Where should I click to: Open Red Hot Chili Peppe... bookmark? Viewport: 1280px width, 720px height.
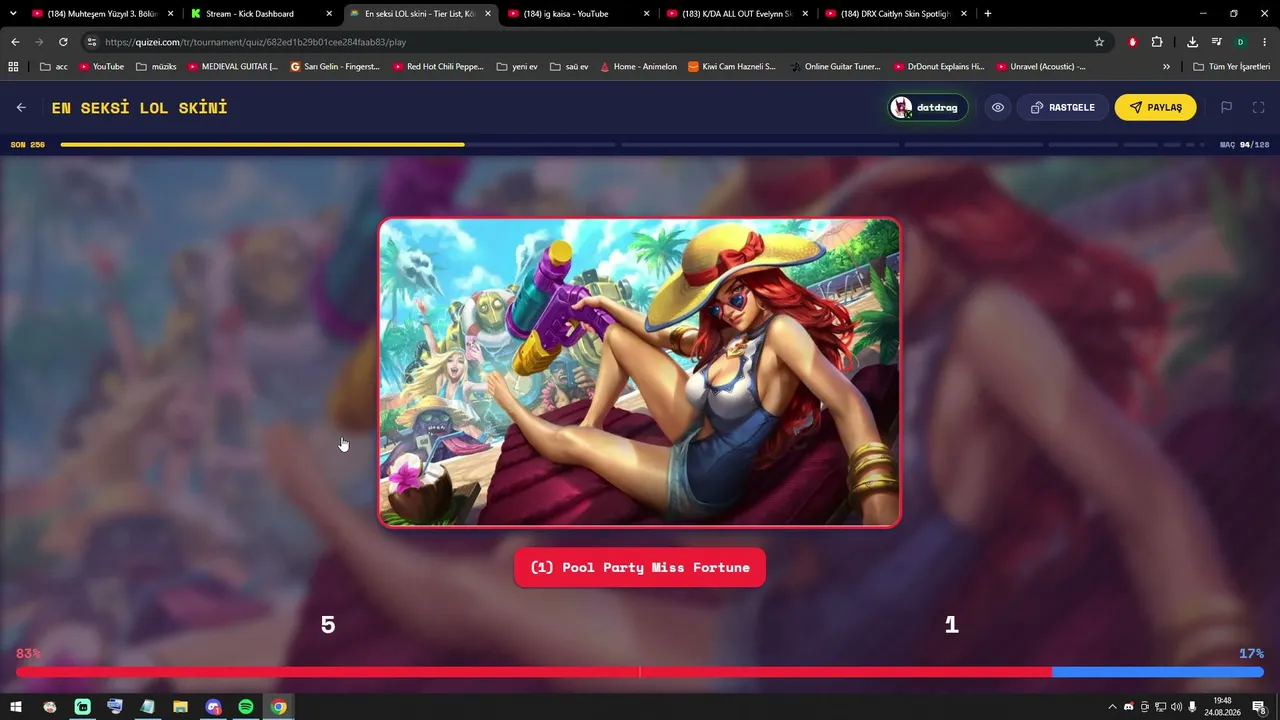click(438, 66)
